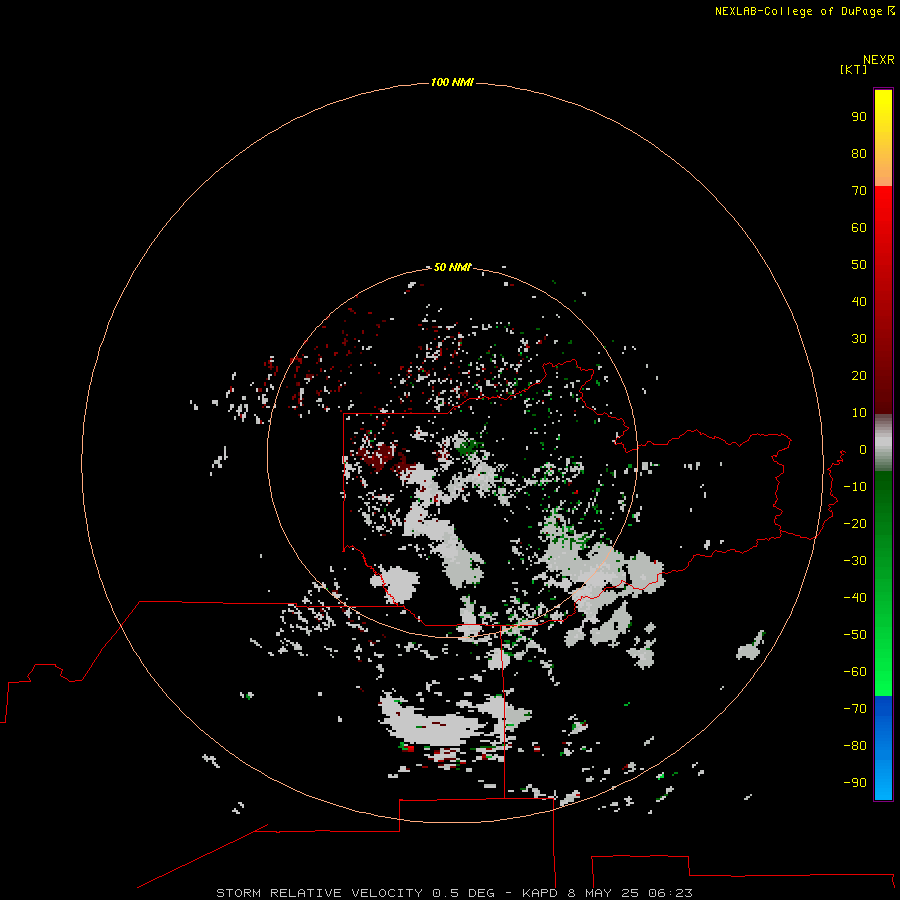The image size is (900, 900).
Task: Click the -40 value on velocity scale
Action: click(855, 598)
